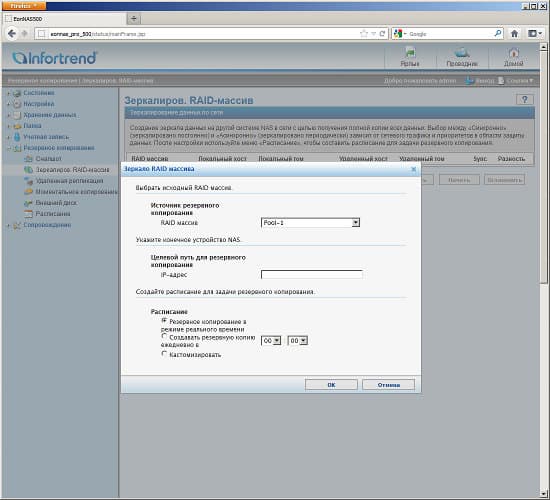550x500 pixels.
Task: Click the Хранение данных storage icon
Action: coord(17,115)
